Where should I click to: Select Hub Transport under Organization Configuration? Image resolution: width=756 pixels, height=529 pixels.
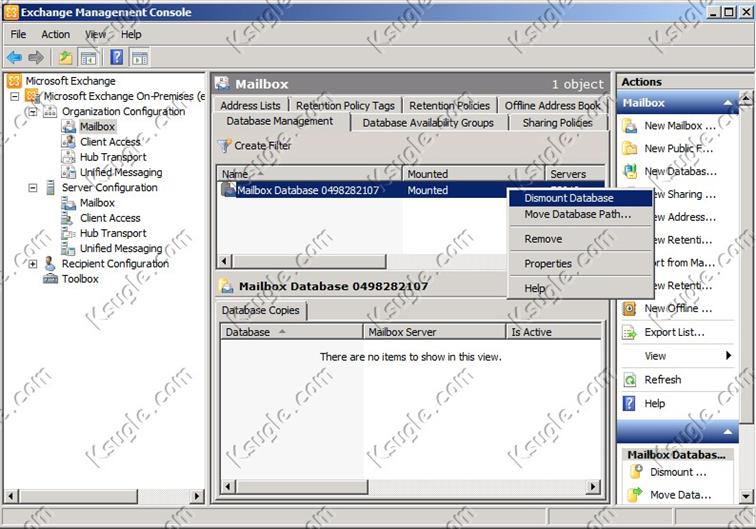[x=113, y=157]
